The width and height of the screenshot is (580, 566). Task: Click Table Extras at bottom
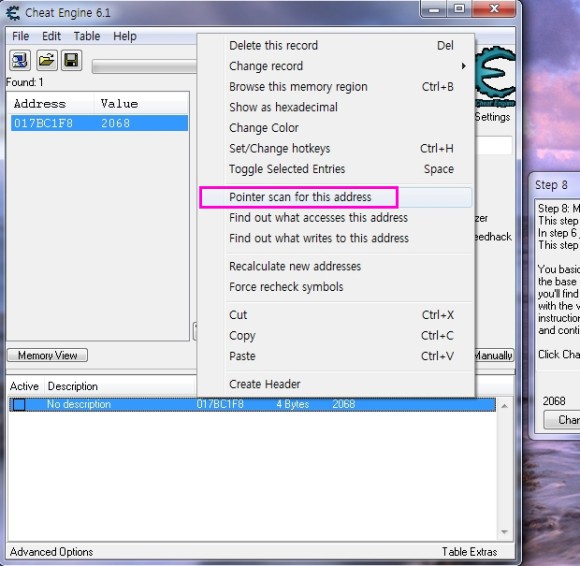click(469, 552)
